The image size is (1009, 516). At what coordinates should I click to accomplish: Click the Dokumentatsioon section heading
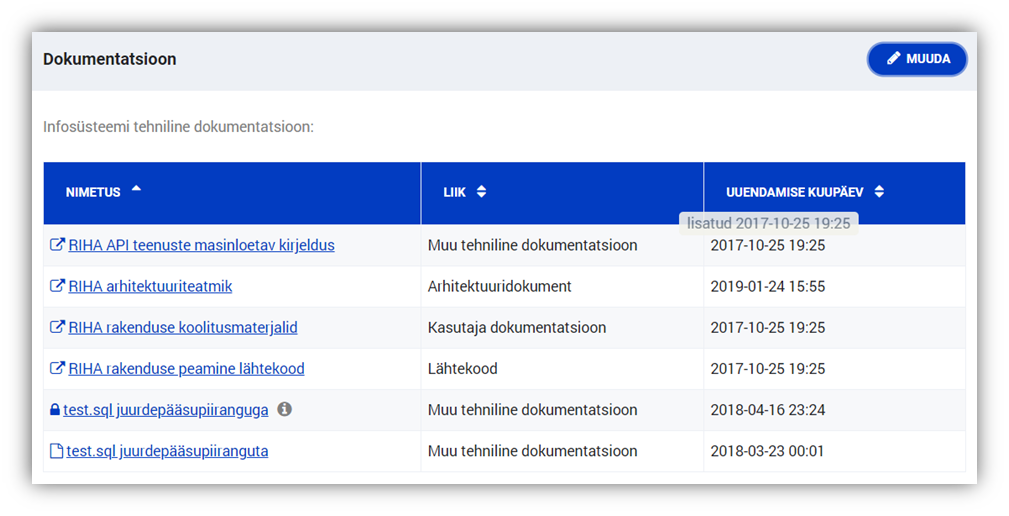(x=110, y=59)
